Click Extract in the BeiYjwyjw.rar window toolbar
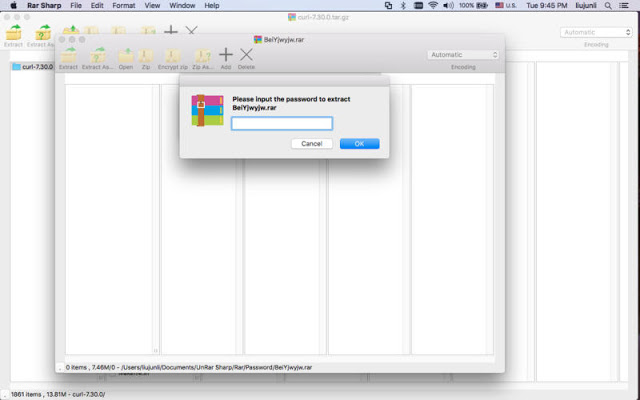The image size is (640, 400). pos(68,58)
